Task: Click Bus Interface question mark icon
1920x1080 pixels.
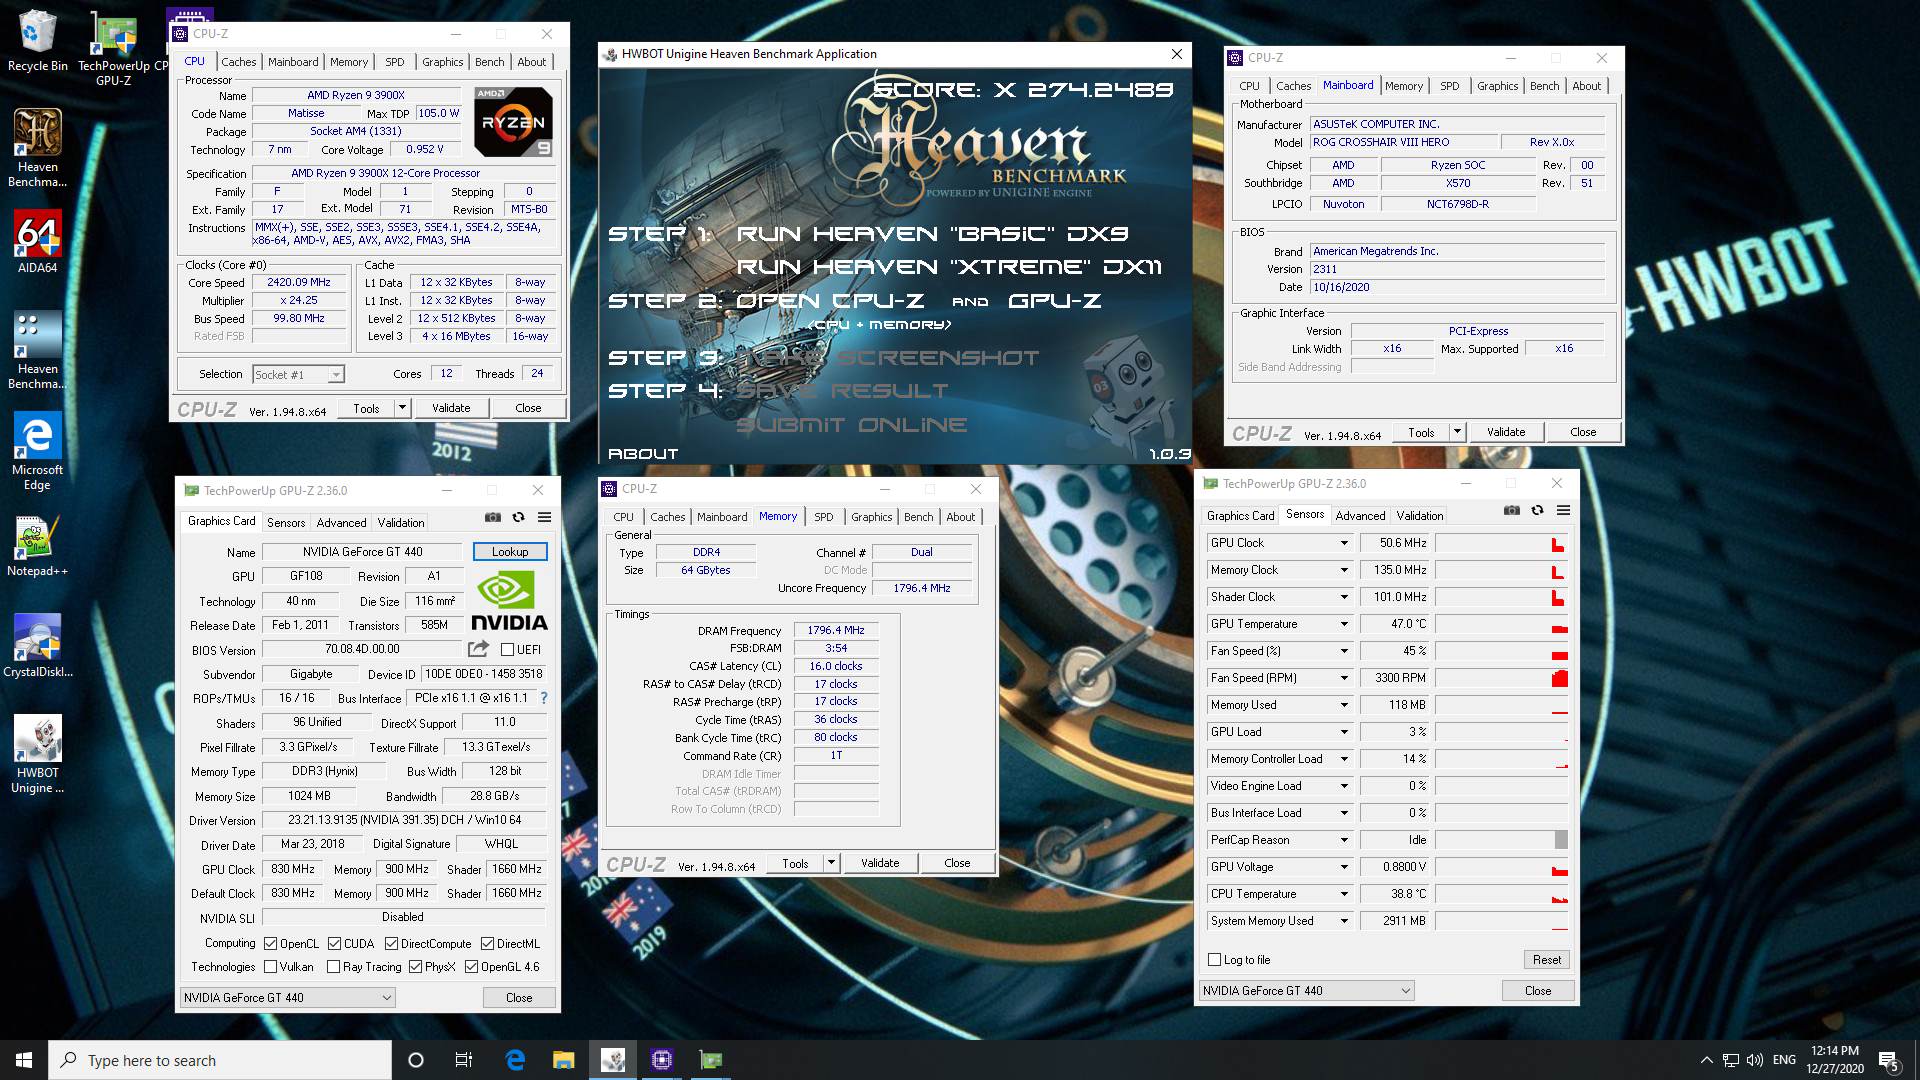Action: point(544,698)
